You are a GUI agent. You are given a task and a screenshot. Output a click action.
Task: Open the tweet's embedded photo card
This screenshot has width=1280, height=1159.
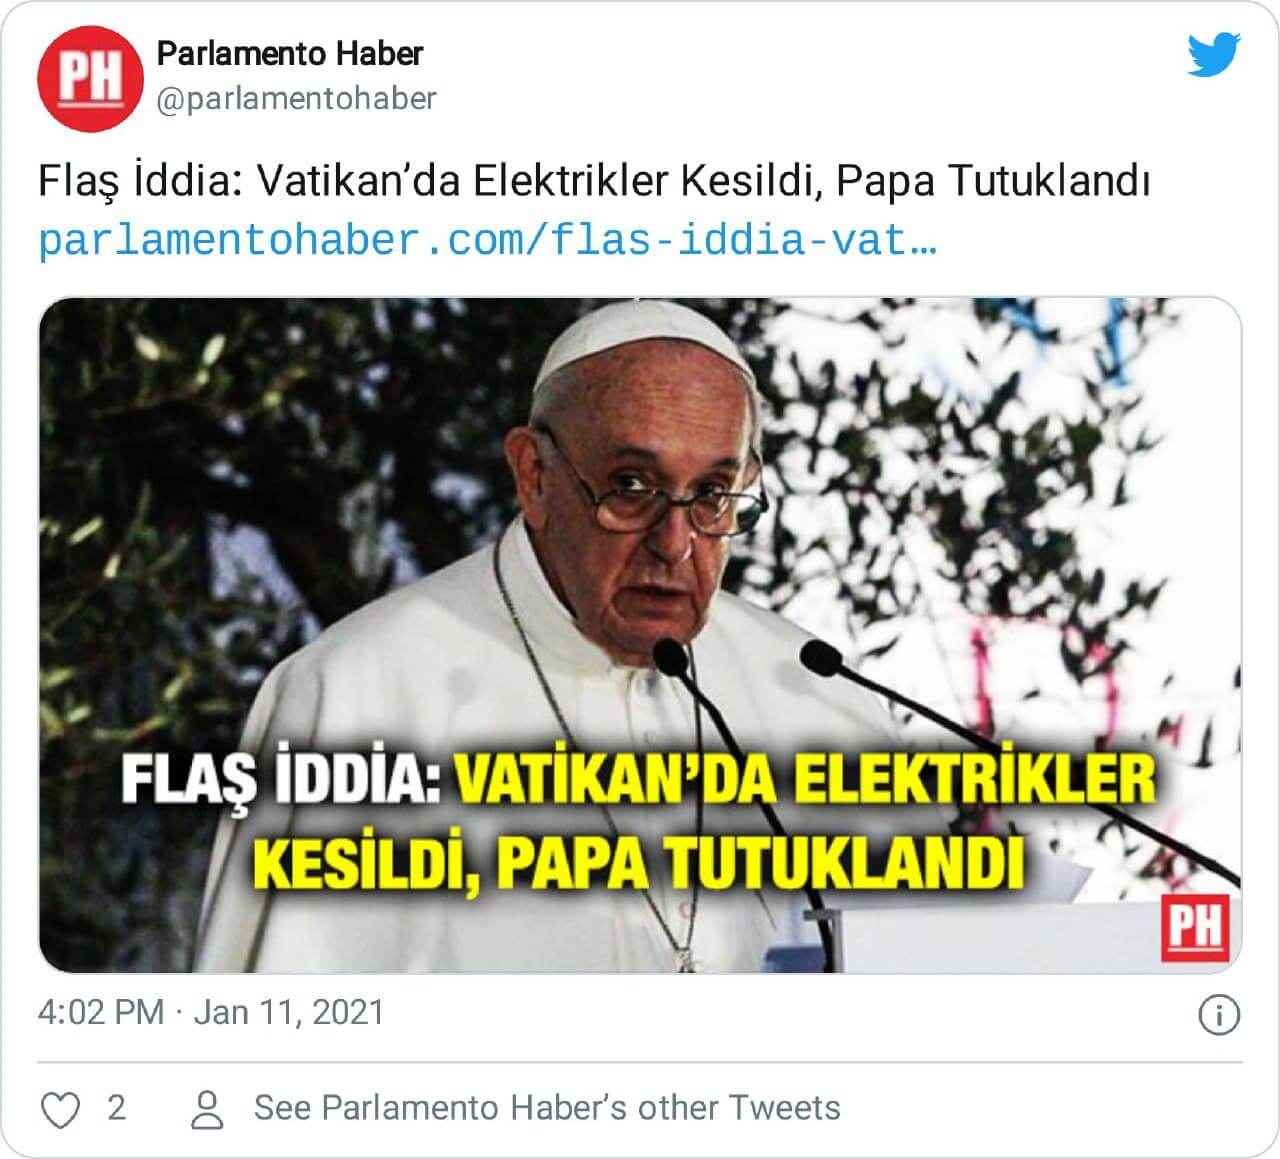[x=640, y=635]
